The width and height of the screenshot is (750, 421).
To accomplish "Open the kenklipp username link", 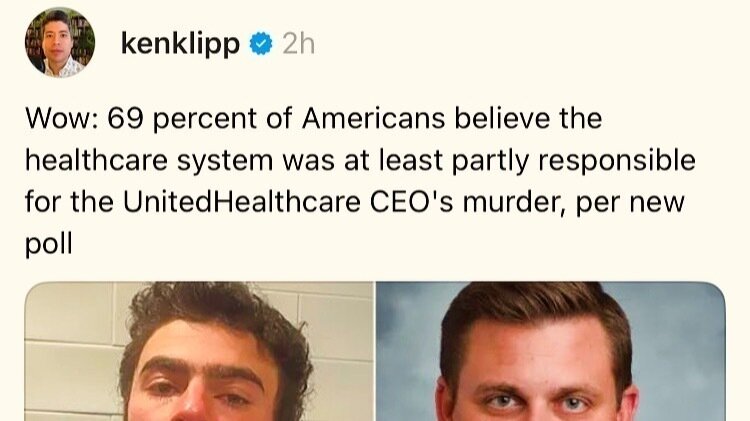I will click(x=180, y=44).
